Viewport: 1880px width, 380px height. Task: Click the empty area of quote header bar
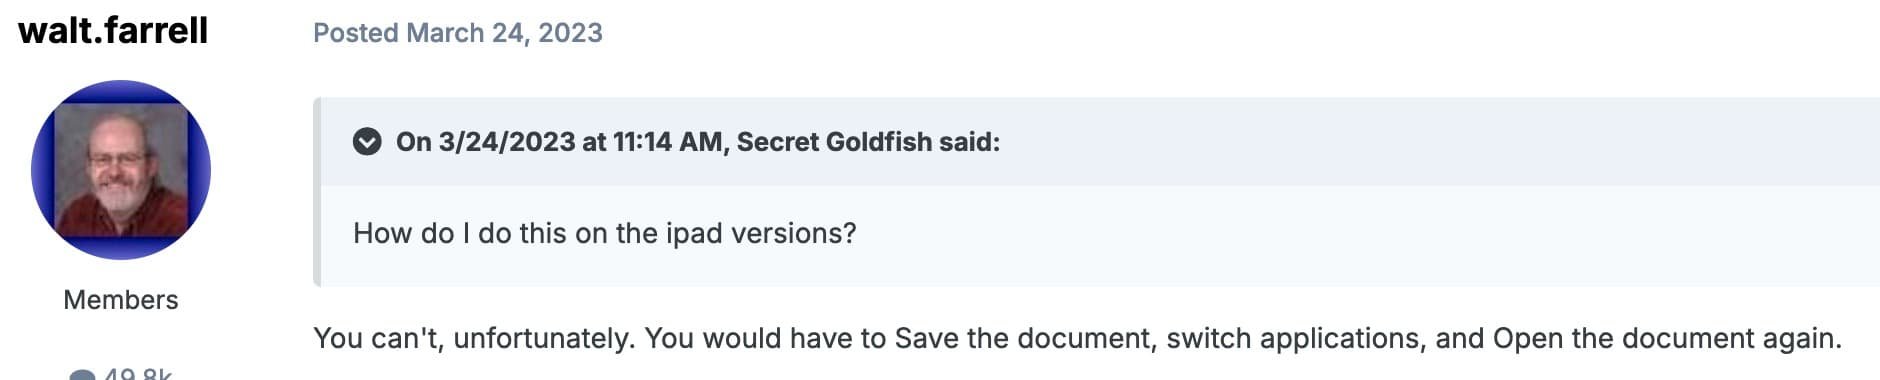click(1440, 142)
